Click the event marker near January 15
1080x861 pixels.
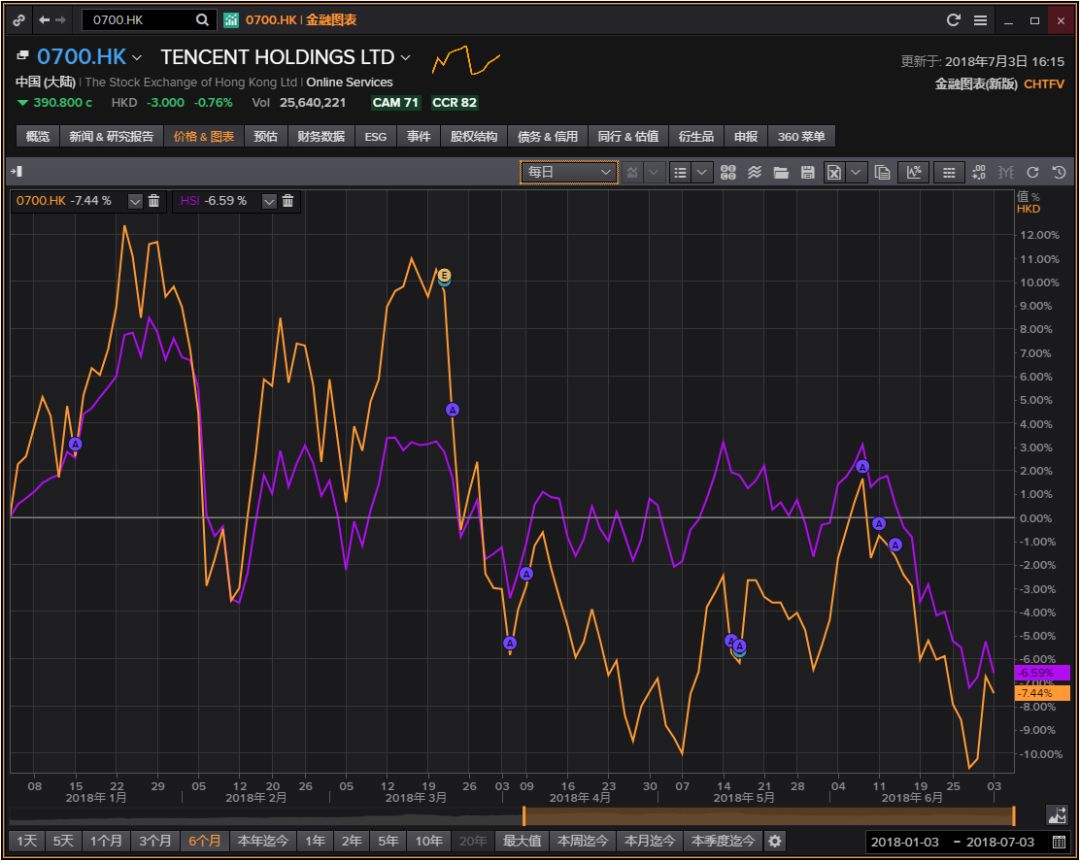[x=75, y=444]
